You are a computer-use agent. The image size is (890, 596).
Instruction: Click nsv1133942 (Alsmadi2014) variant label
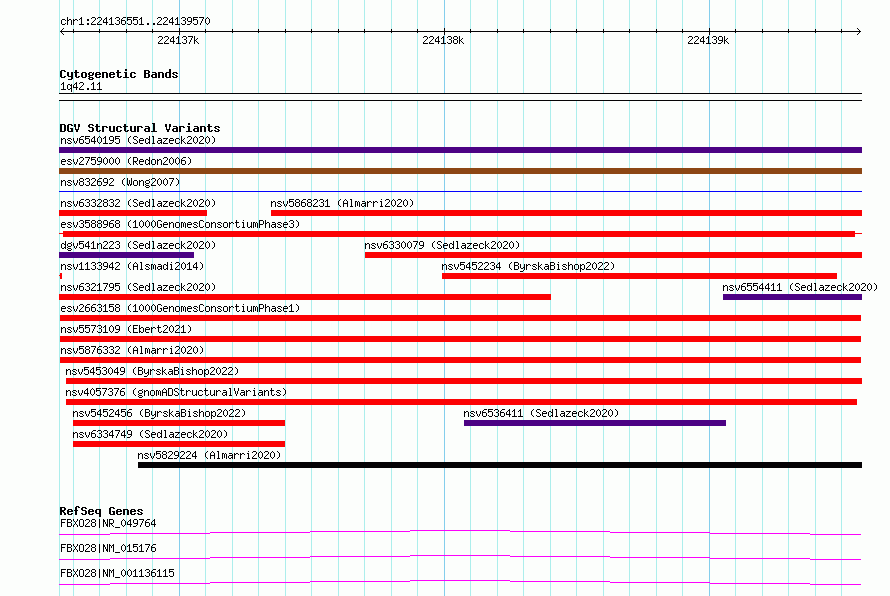[132, 266]
